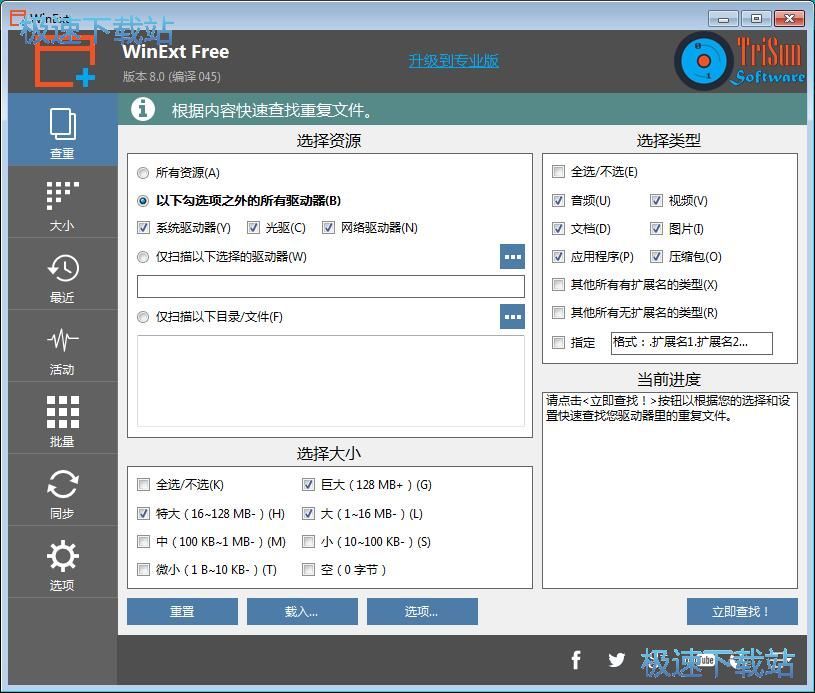
Task: Open the 升级到专业版 upgrade link
Action: [453, 60]
